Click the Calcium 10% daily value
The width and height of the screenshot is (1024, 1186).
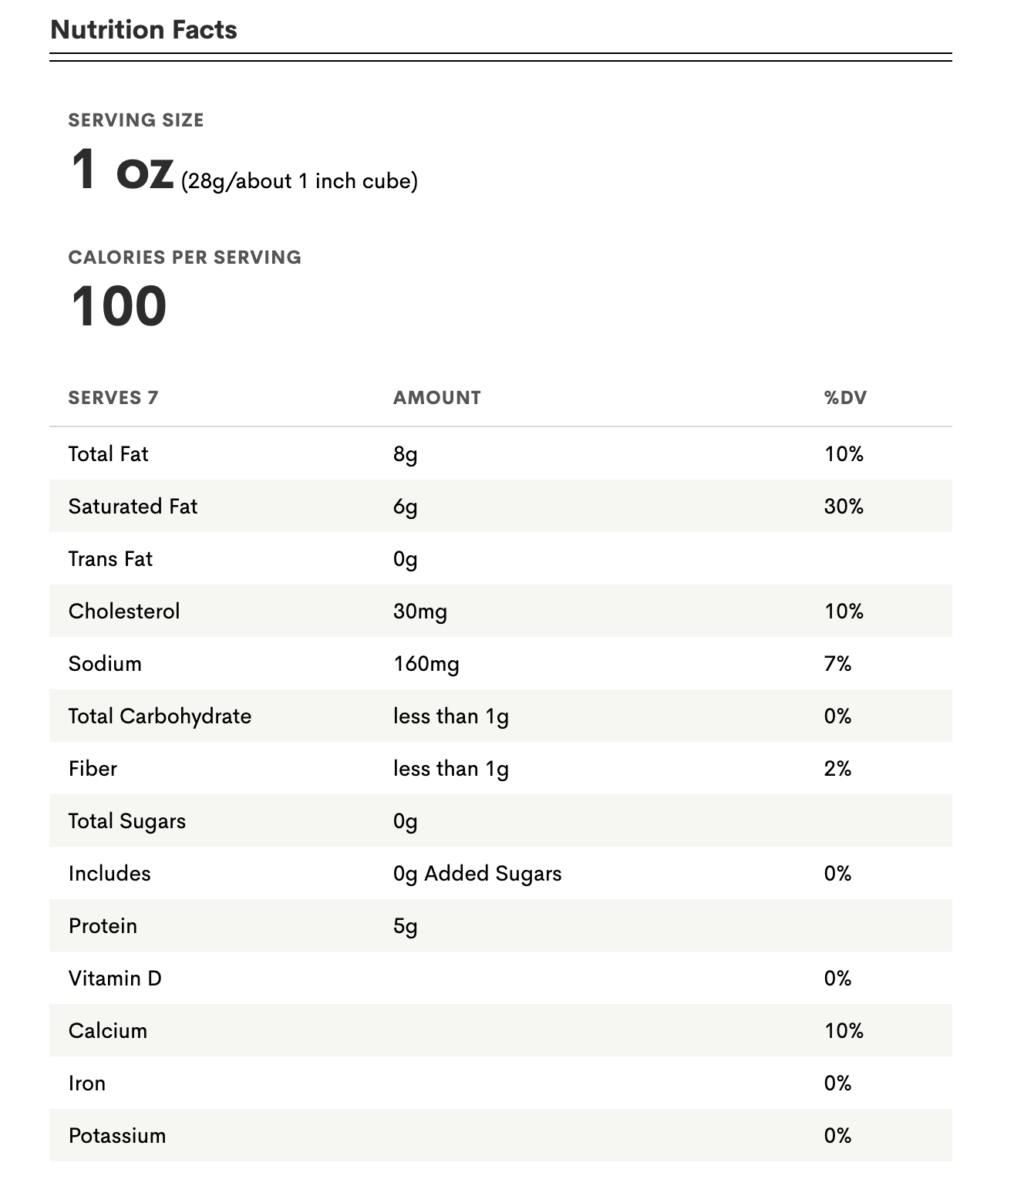[843, 1030]
